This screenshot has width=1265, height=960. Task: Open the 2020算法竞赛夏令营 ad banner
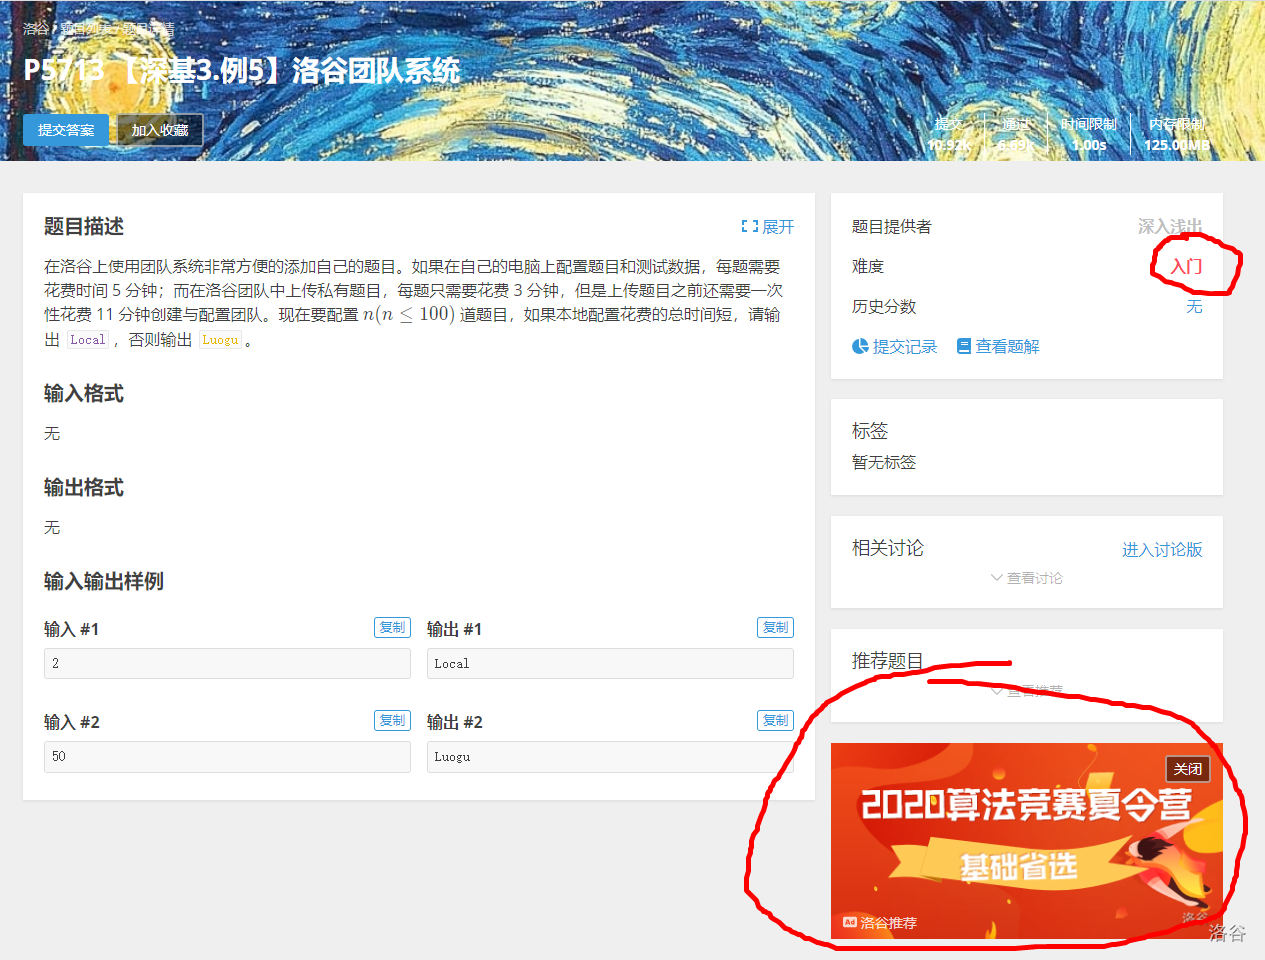[1026, 841]
